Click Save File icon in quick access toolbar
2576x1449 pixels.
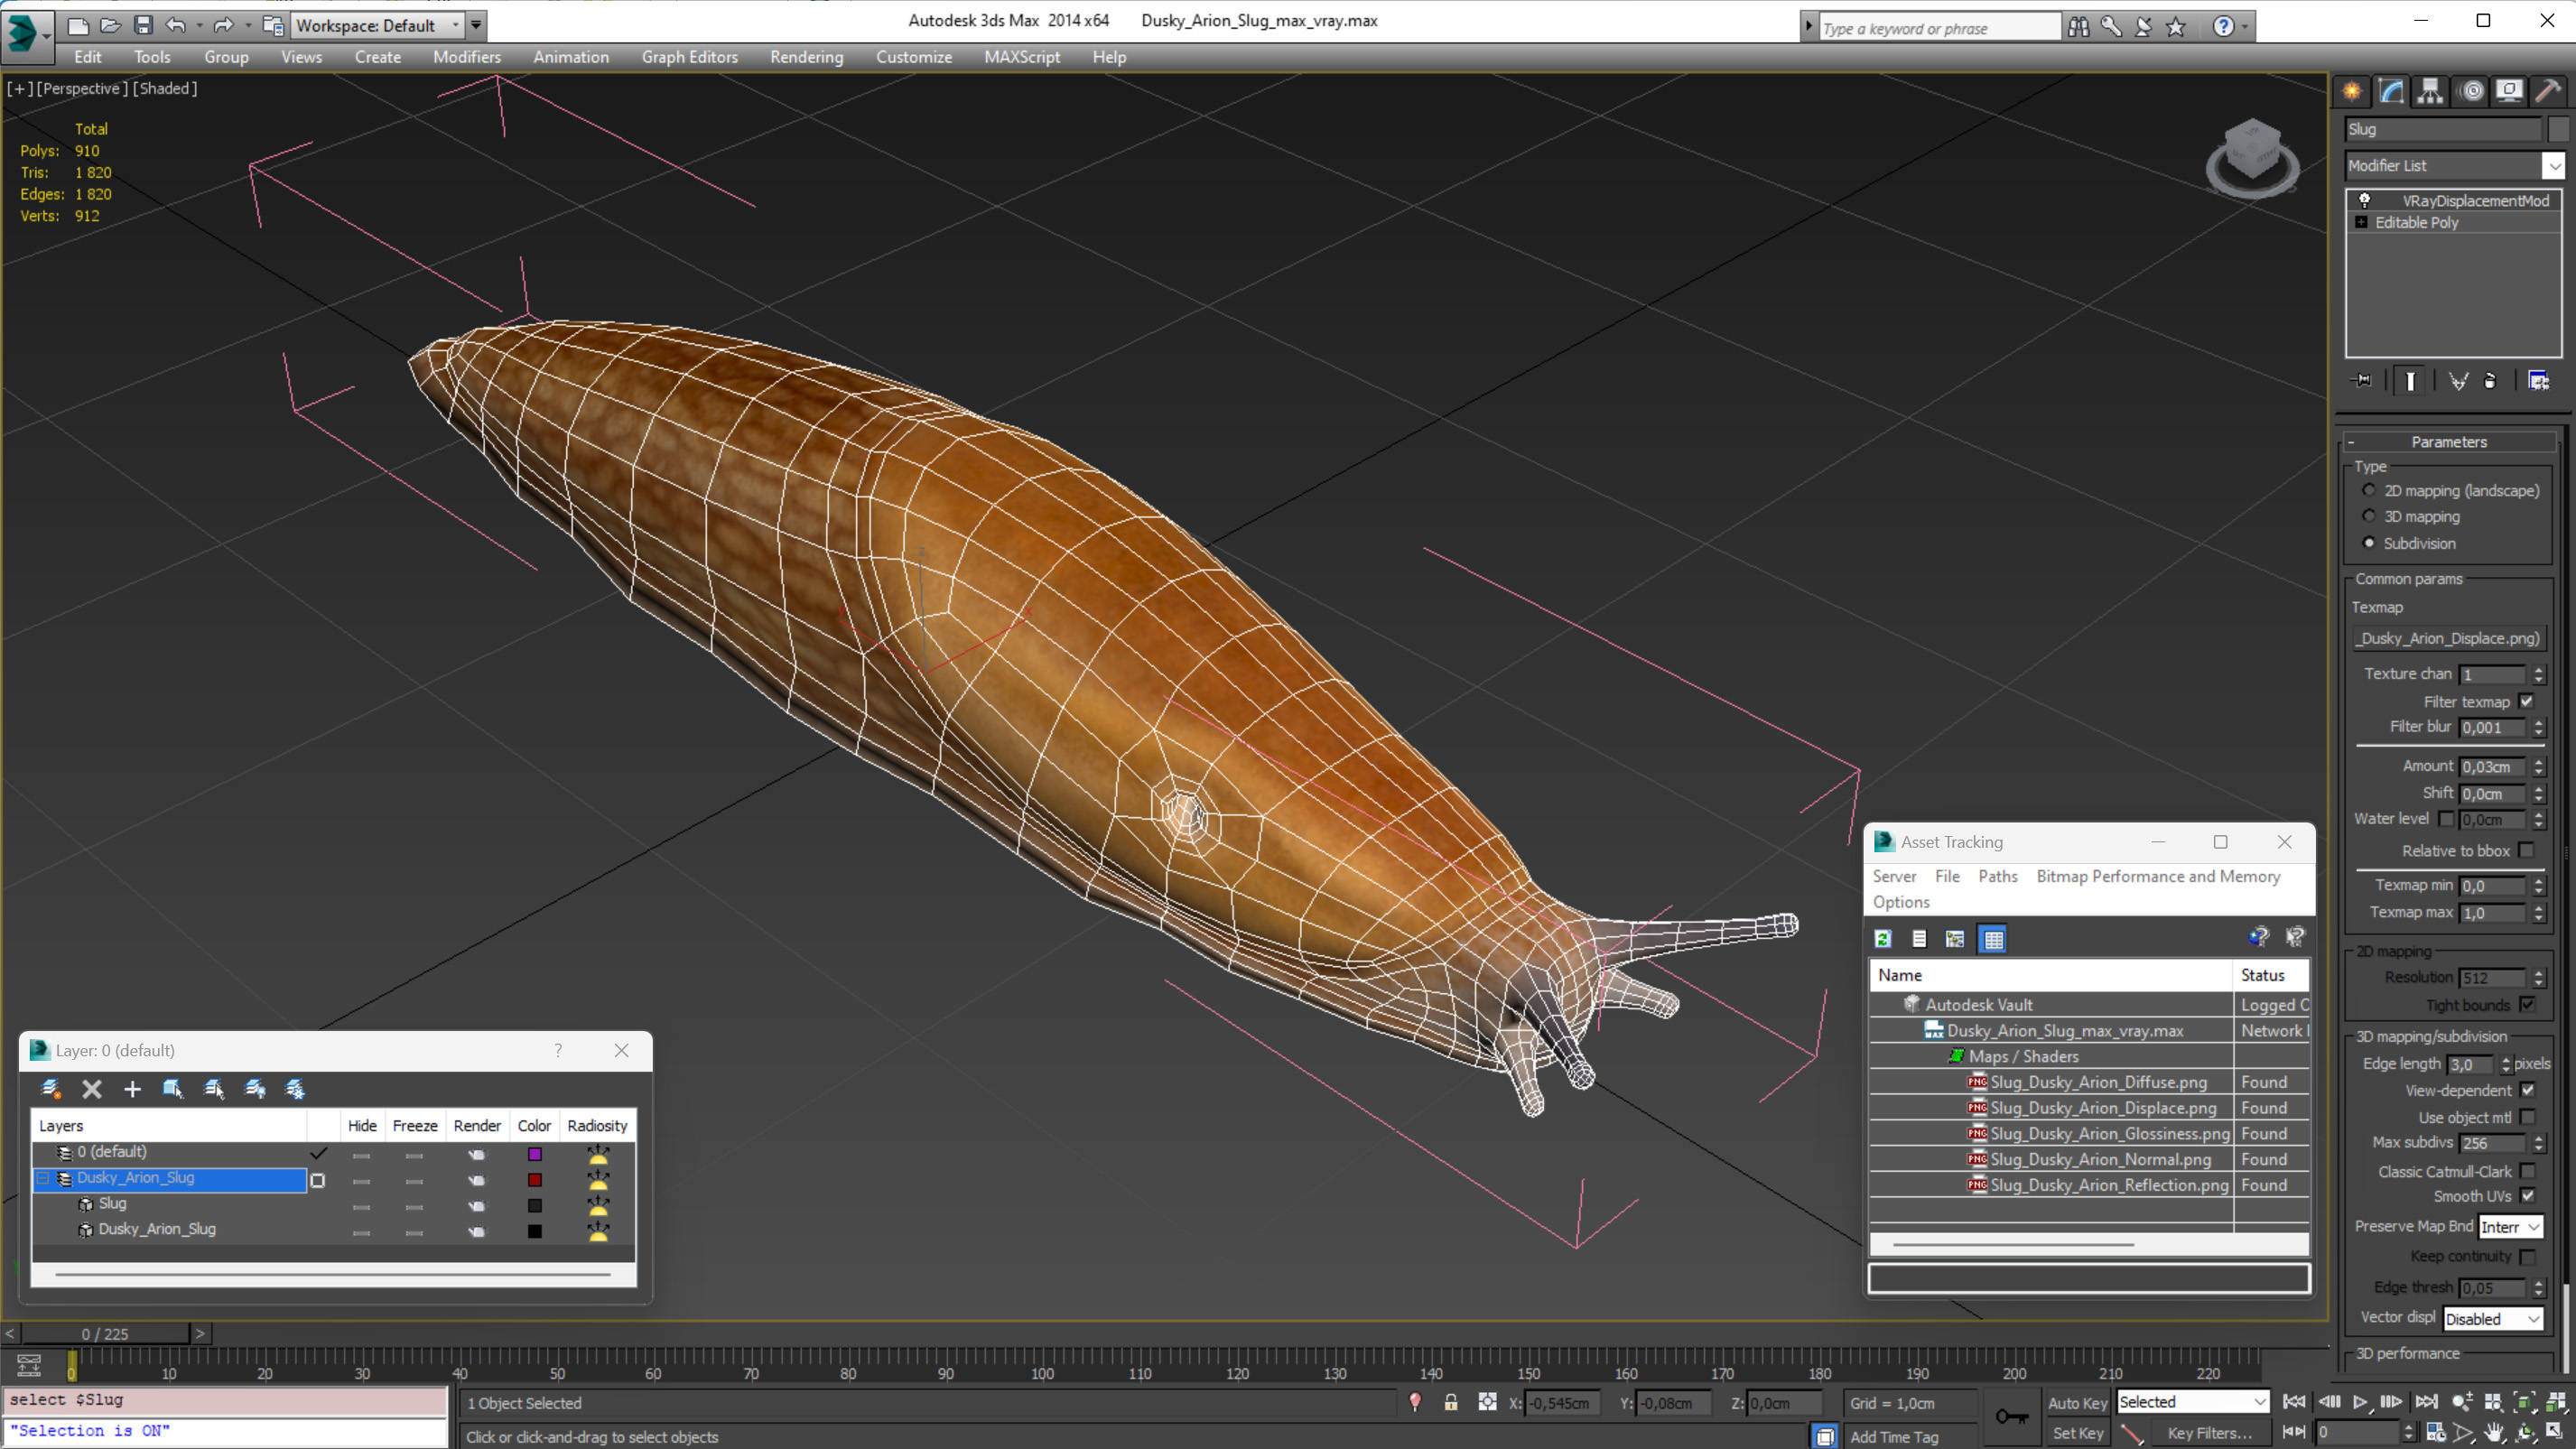pos(143,25)
